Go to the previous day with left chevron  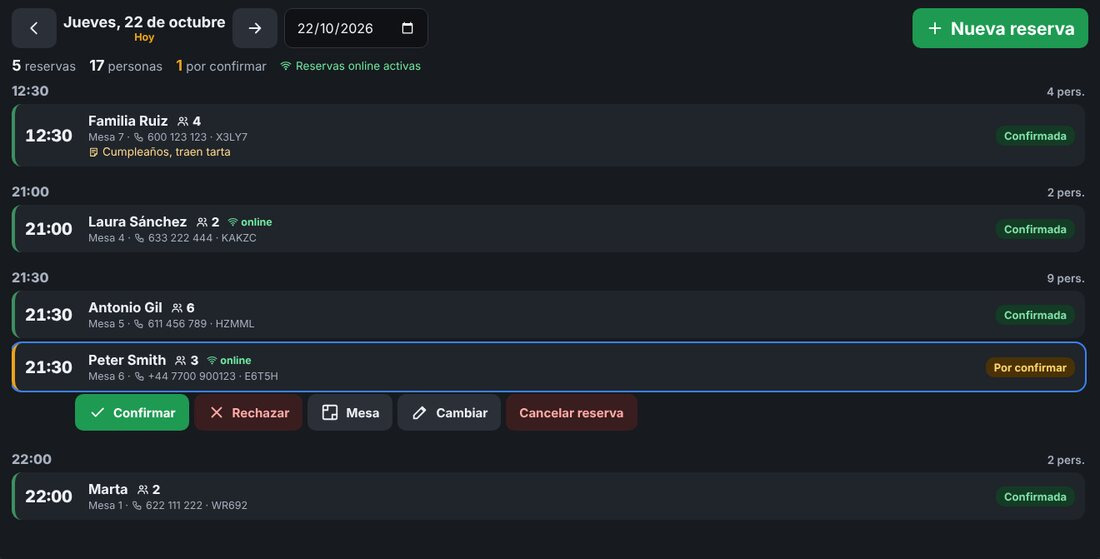[x=34, y=28]
